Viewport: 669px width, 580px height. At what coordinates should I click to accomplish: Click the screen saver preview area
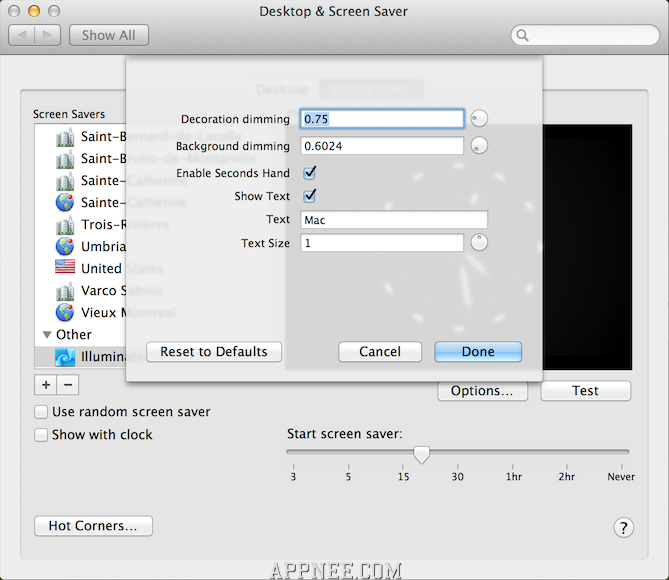(587, 247)
